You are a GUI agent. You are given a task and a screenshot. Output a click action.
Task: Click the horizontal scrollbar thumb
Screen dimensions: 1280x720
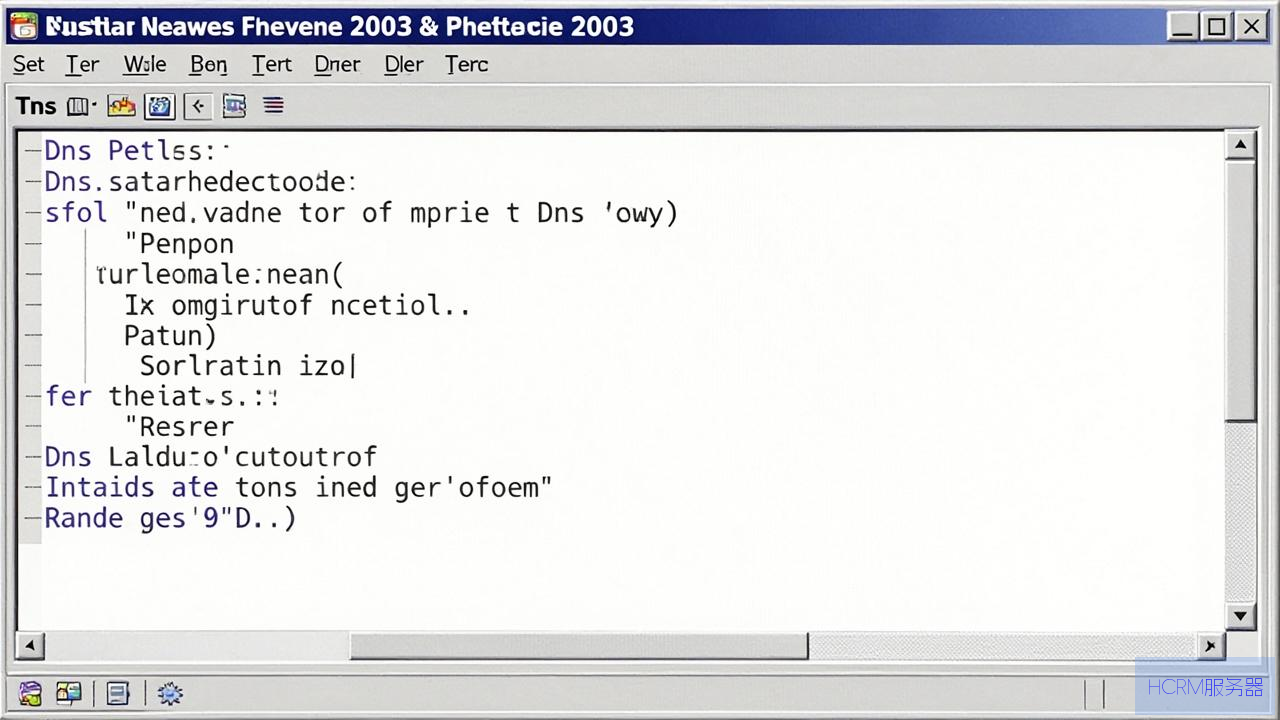pyautogui.click(x=578, y=646)
